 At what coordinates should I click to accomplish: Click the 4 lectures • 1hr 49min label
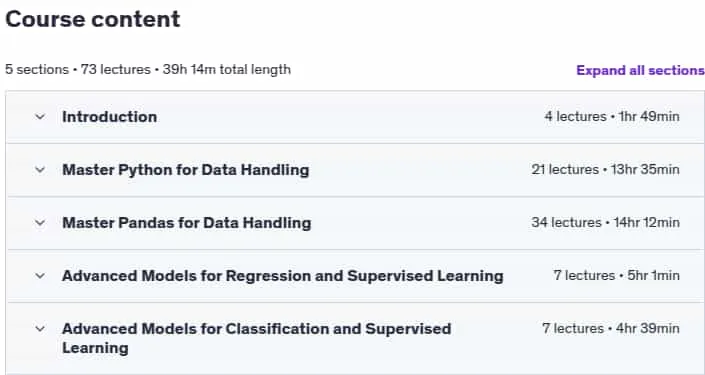click(x=612, y=117)
